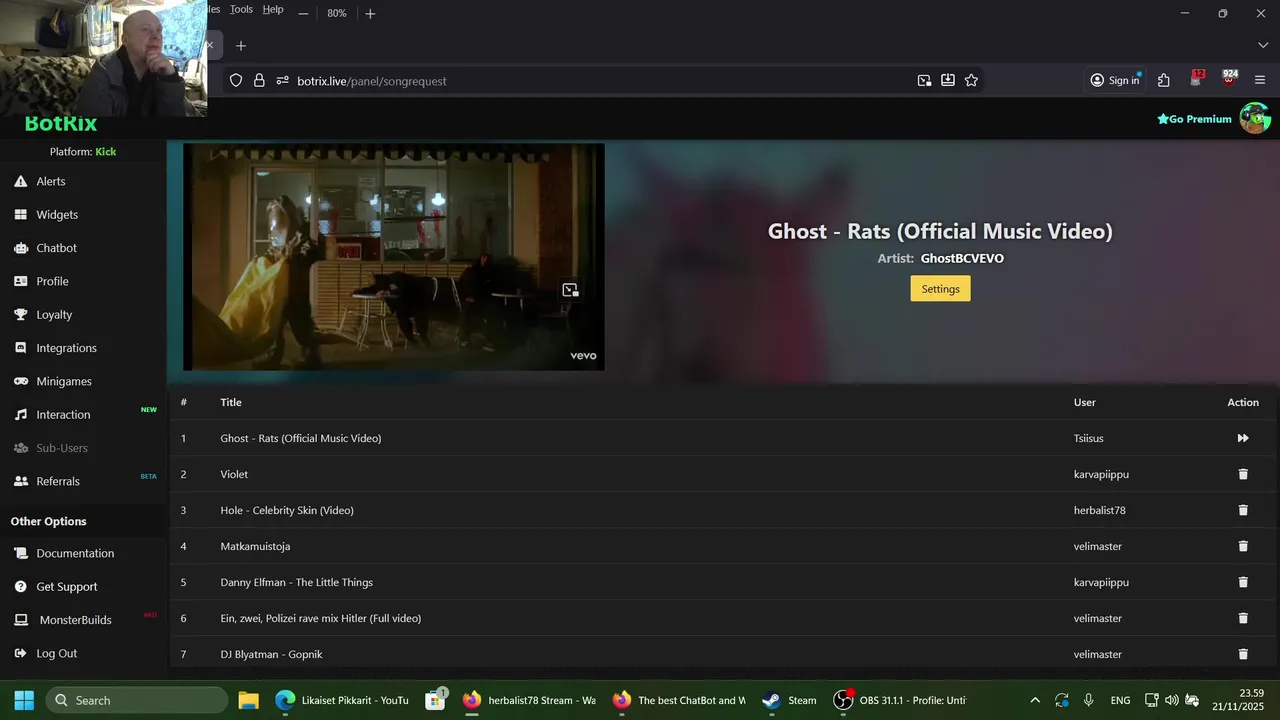1280x720 pixels.
Task: Log Out of the BotRix panel
Action: click(x=56, y=653)
